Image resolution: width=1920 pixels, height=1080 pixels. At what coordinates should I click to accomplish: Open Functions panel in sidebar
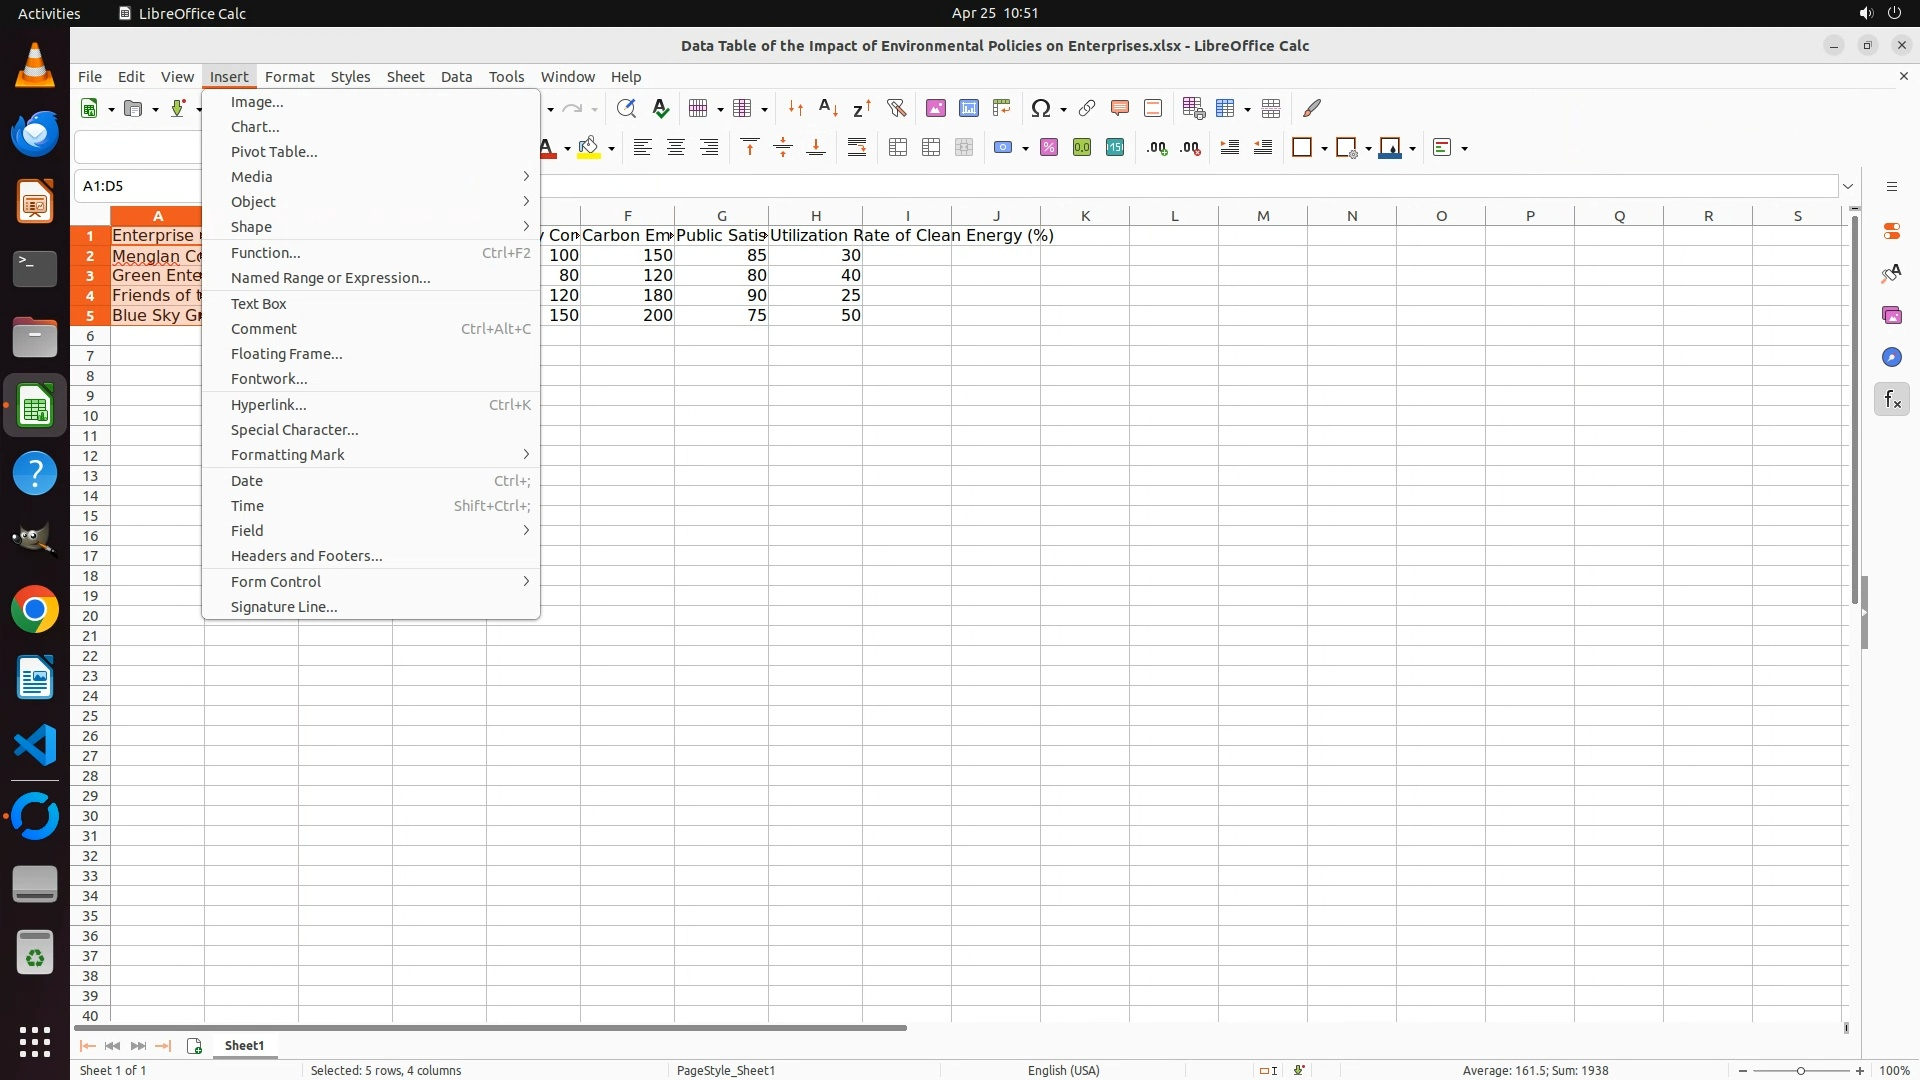pos(1892,400)
